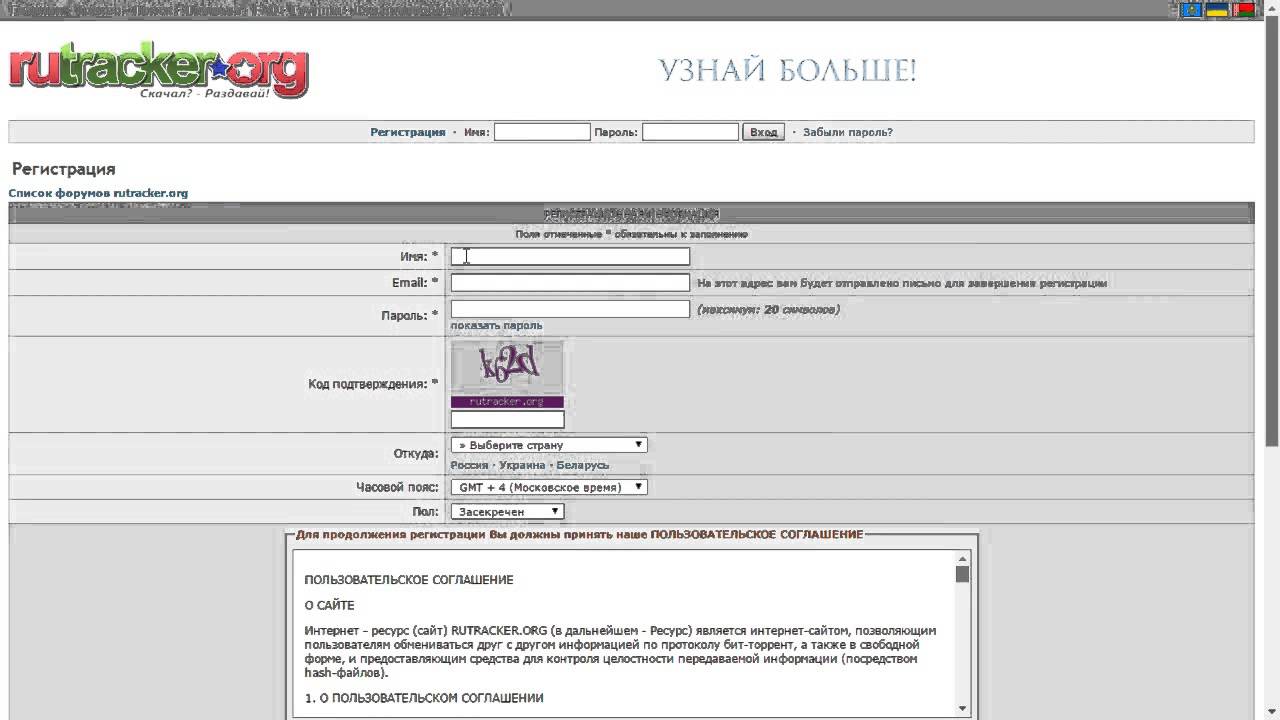This screenshot has height=720, width=1280.
Task: Click the О САЙТЕ heading text
Action: [329, 605]
